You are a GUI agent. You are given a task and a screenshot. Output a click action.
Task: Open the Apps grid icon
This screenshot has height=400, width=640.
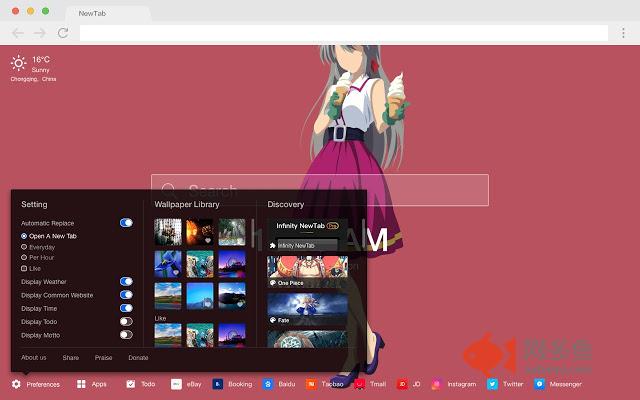coord(82,384)
